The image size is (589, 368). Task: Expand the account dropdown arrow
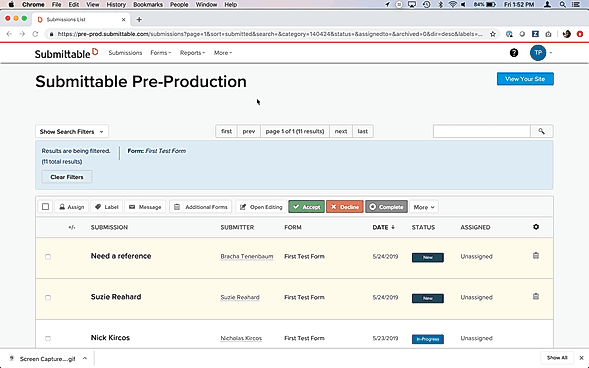point(551,53)
